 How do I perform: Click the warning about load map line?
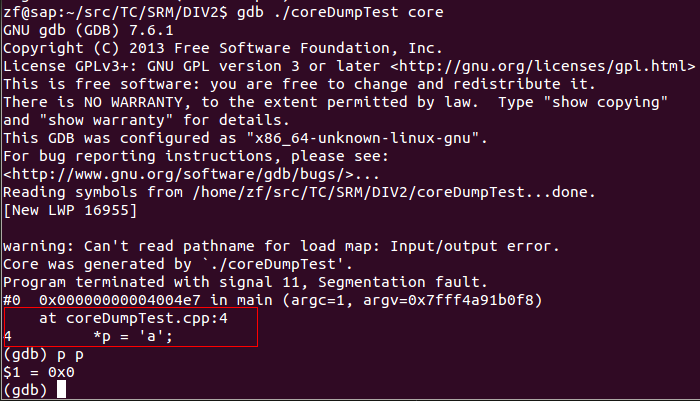(281, 246)
